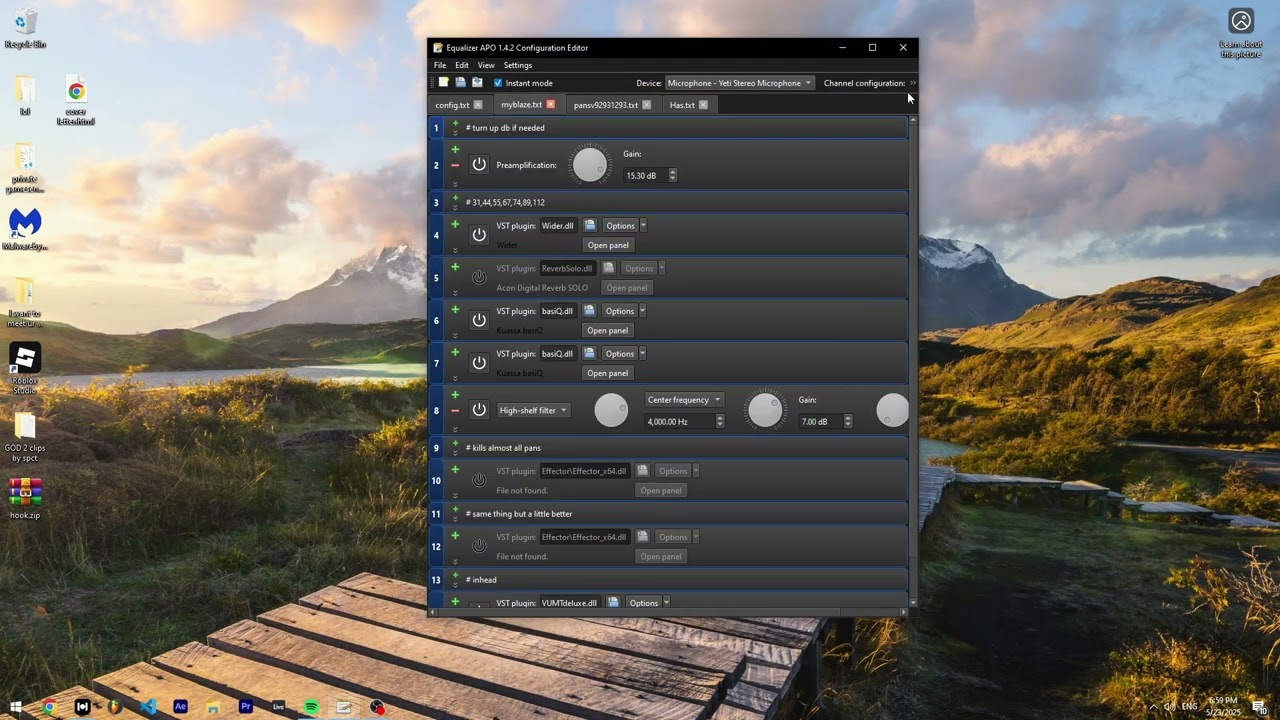Click the Preamplification gain knob
The width and height of the screenshot is (1280, 720).
click(x=590, y=165)
